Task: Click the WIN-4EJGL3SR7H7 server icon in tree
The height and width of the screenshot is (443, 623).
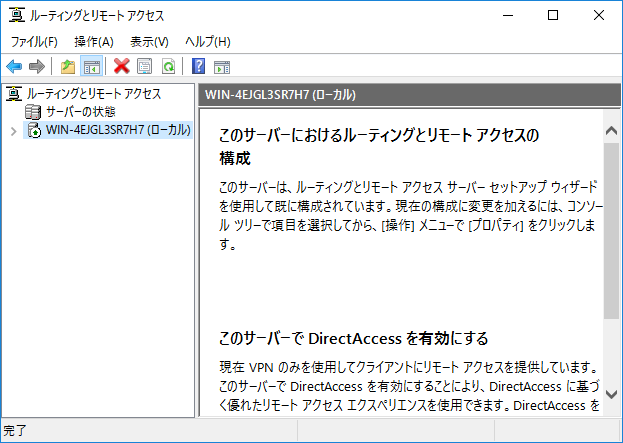Action: point(34,130)
